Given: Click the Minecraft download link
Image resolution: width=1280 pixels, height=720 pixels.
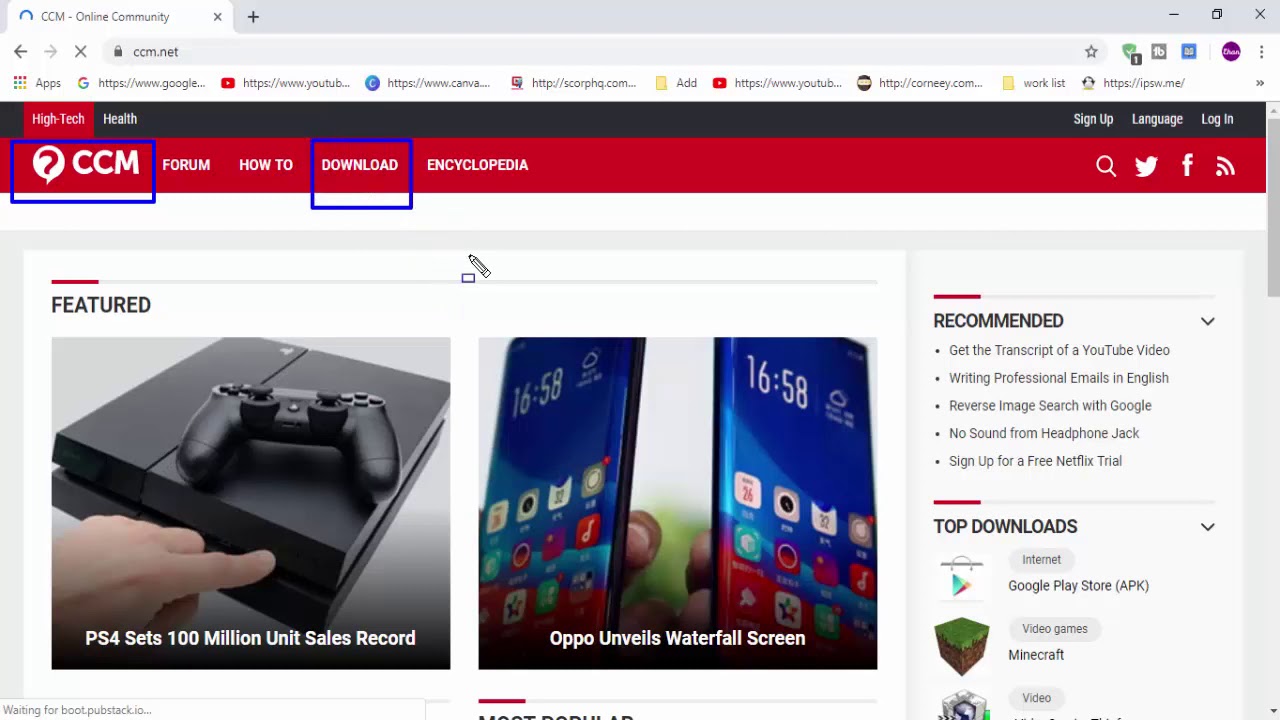Looking at the screenshot, I should (1036, 655).
